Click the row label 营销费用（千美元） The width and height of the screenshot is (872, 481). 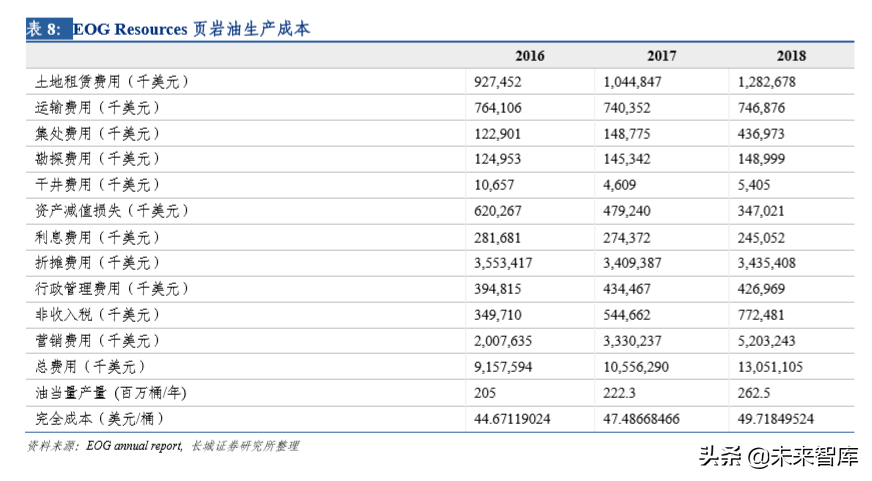pos(98,340)
